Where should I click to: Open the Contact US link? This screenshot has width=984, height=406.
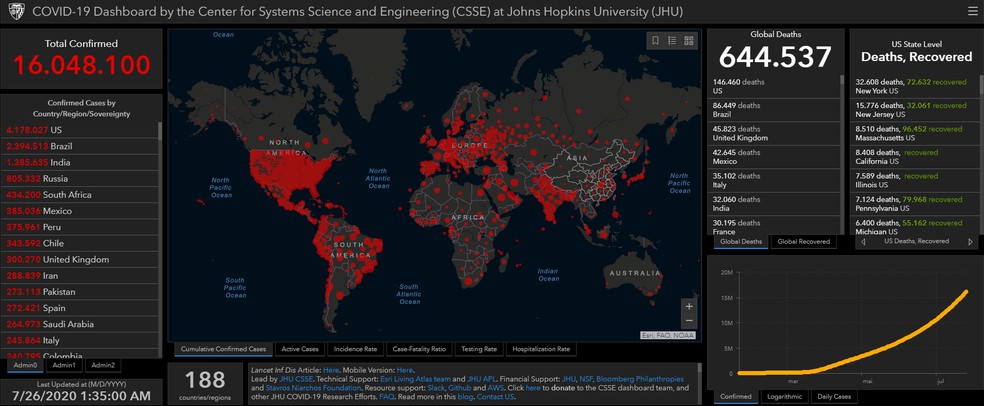pyautogui.click(x=496, y=397)
